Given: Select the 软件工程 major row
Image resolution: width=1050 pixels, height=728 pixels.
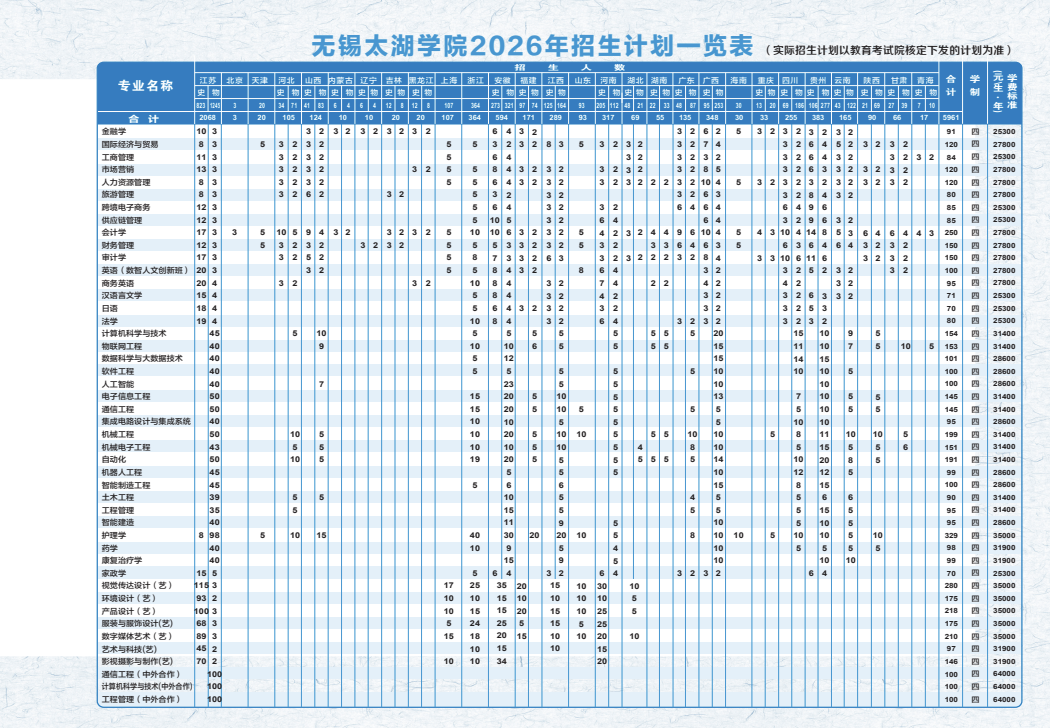Looking at the screenshot, I should [560, 371].
